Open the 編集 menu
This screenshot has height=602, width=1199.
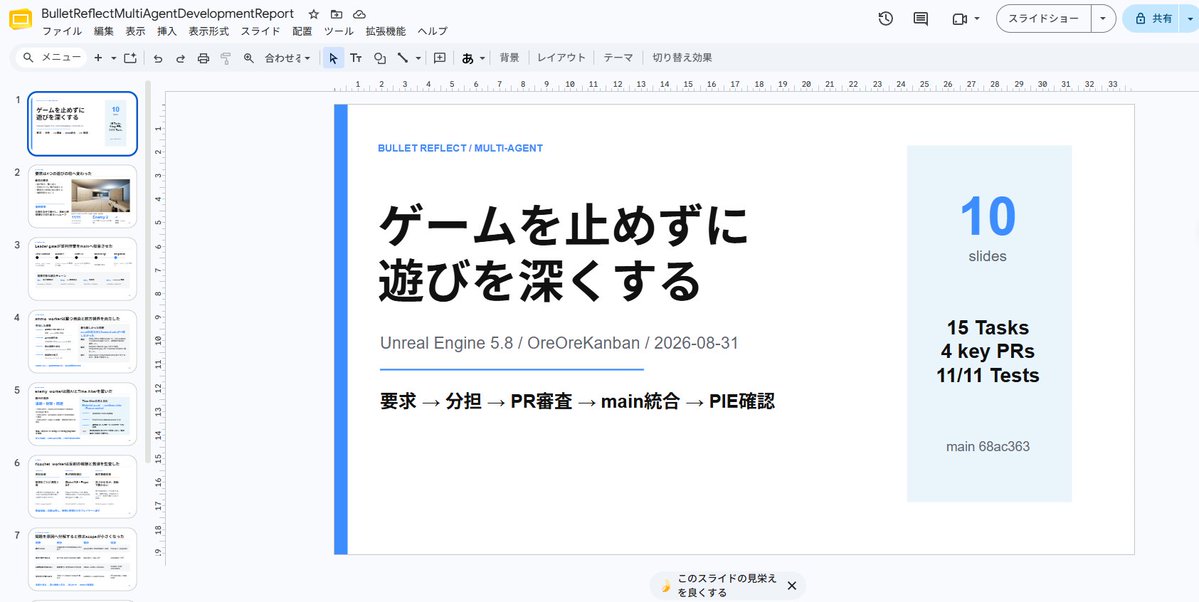coord(104,31)
